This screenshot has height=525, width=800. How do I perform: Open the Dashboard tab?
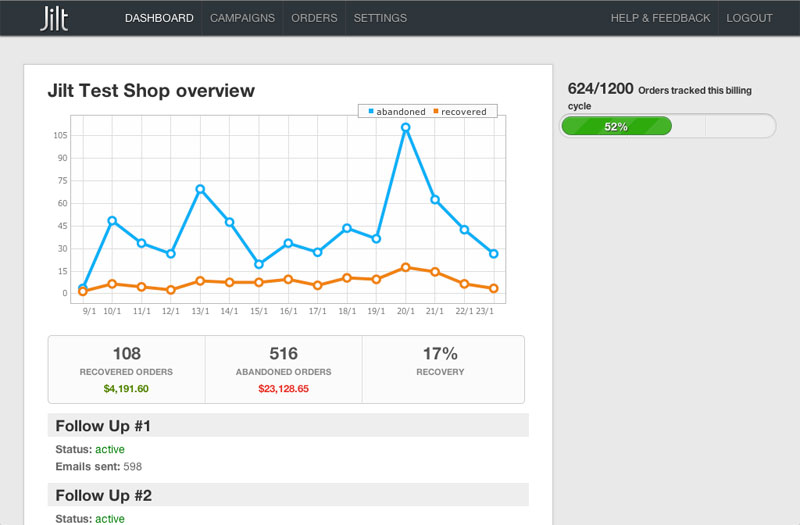click(159, 18)
